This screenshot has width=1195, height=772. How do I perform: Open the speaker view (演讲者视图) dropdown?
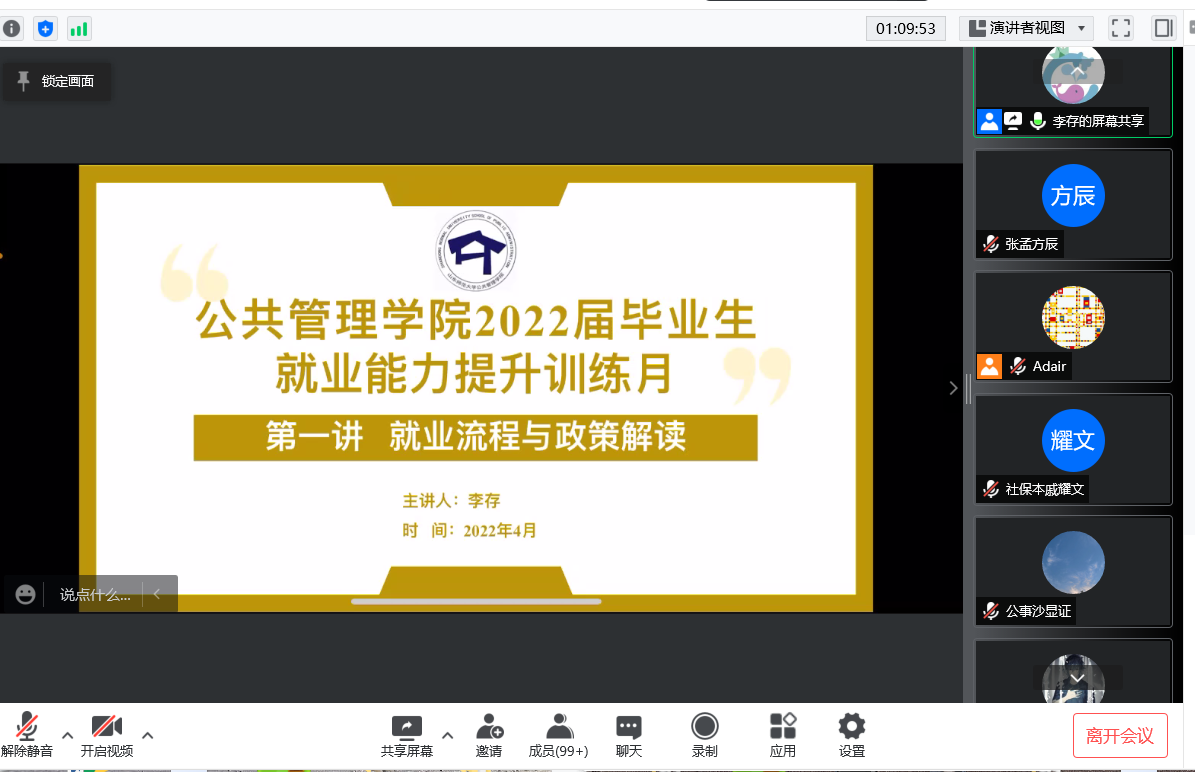coord(1026,28)
